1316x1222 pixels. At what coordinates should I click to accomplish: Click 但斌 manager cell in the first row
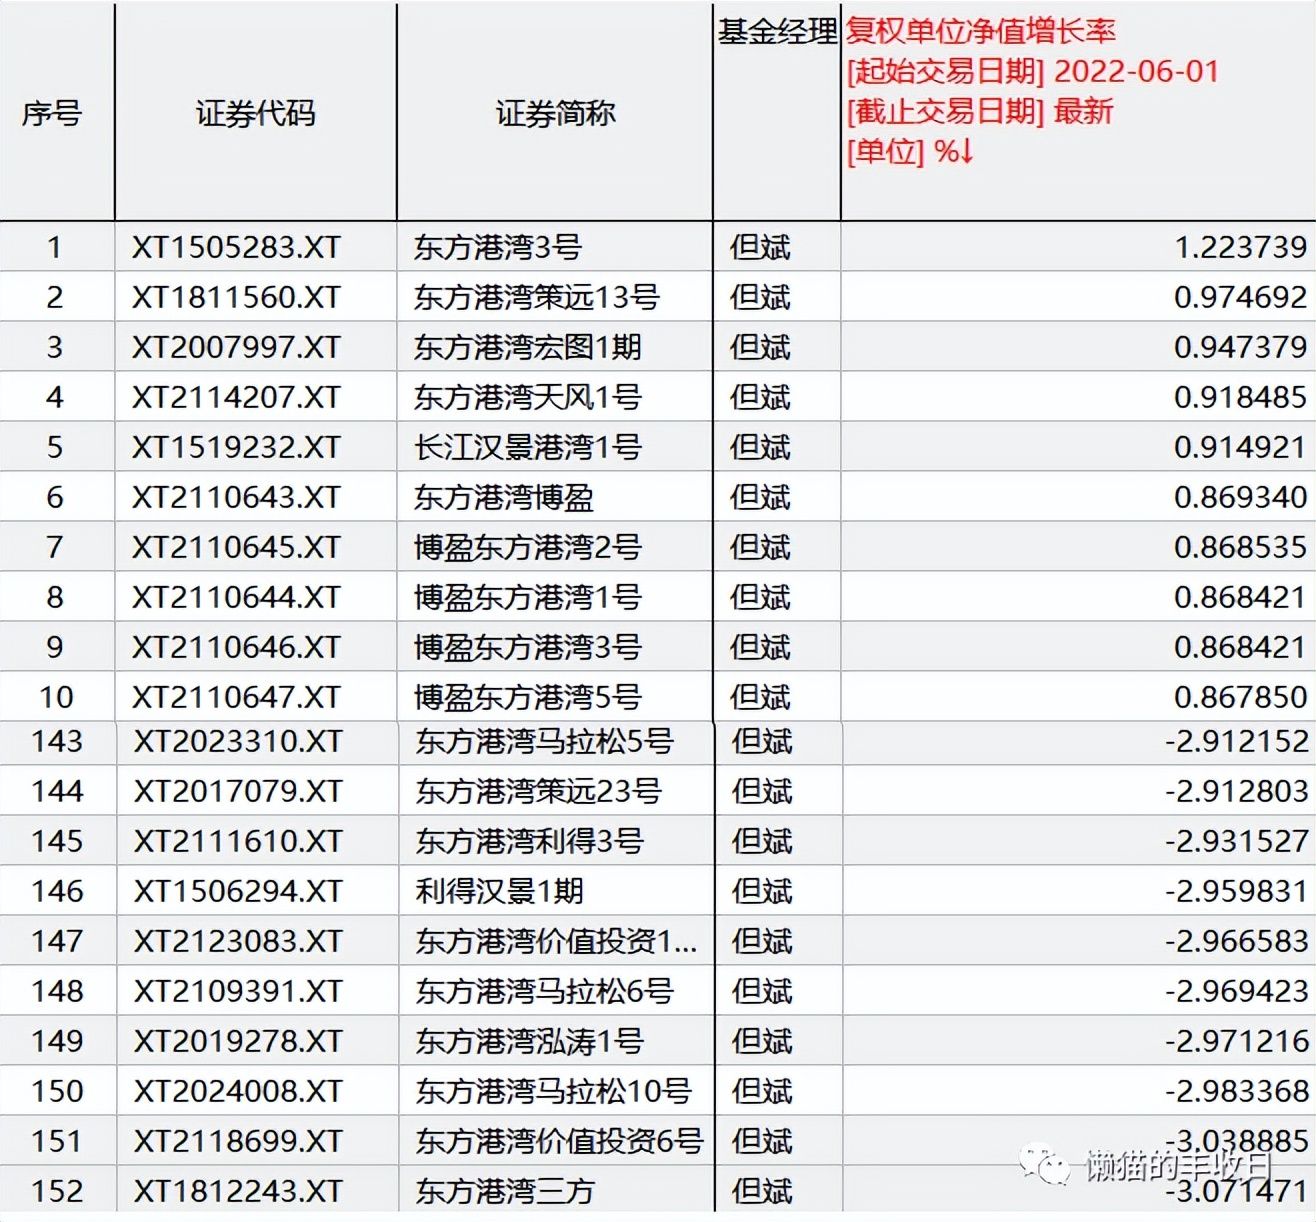(766, 247)
